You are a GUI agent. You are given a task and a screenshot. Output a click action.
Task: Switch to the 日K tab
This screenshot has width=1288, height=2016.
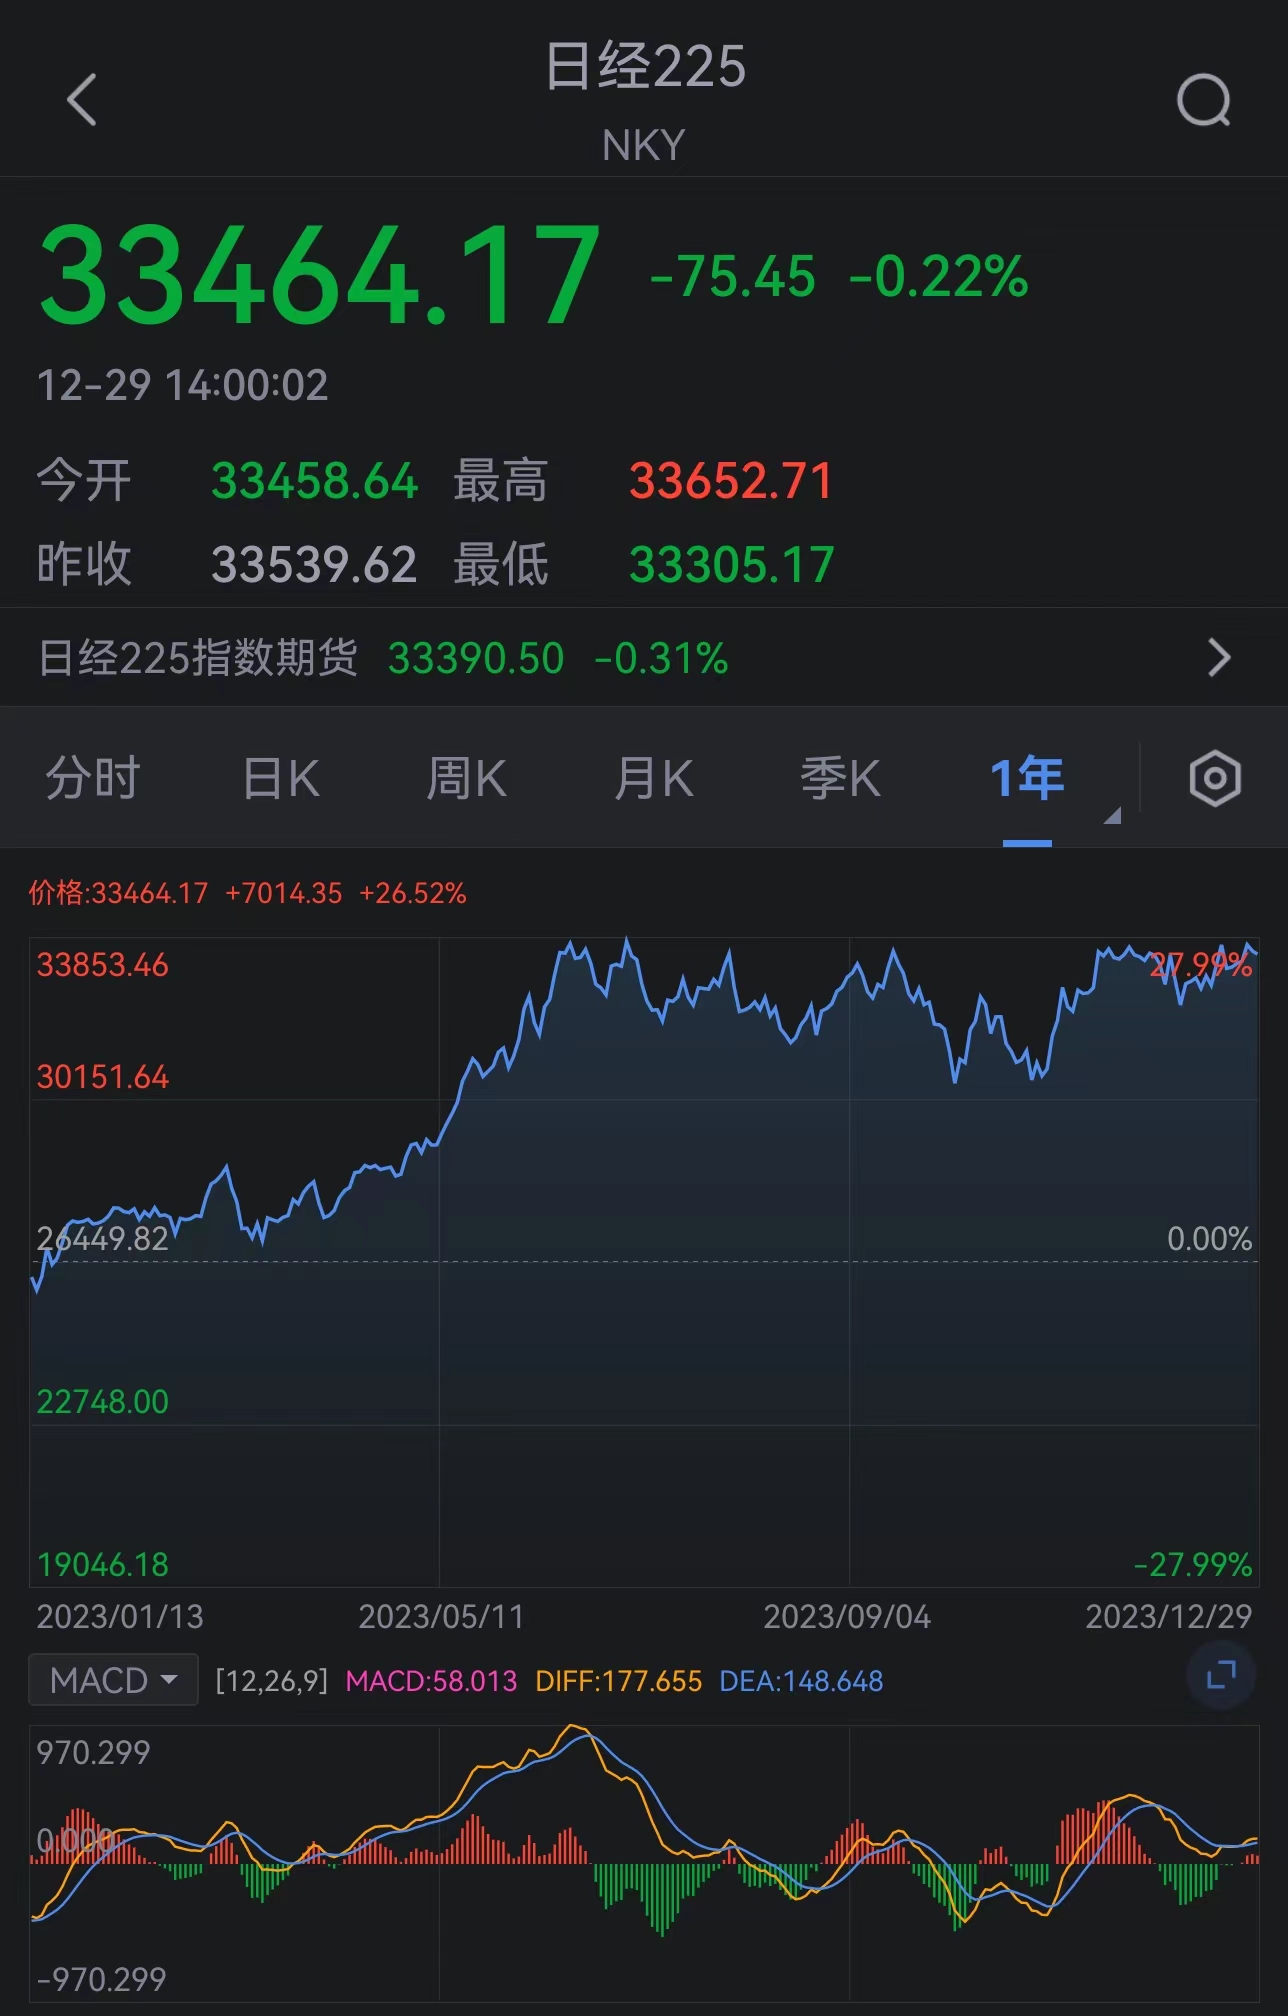281,778
